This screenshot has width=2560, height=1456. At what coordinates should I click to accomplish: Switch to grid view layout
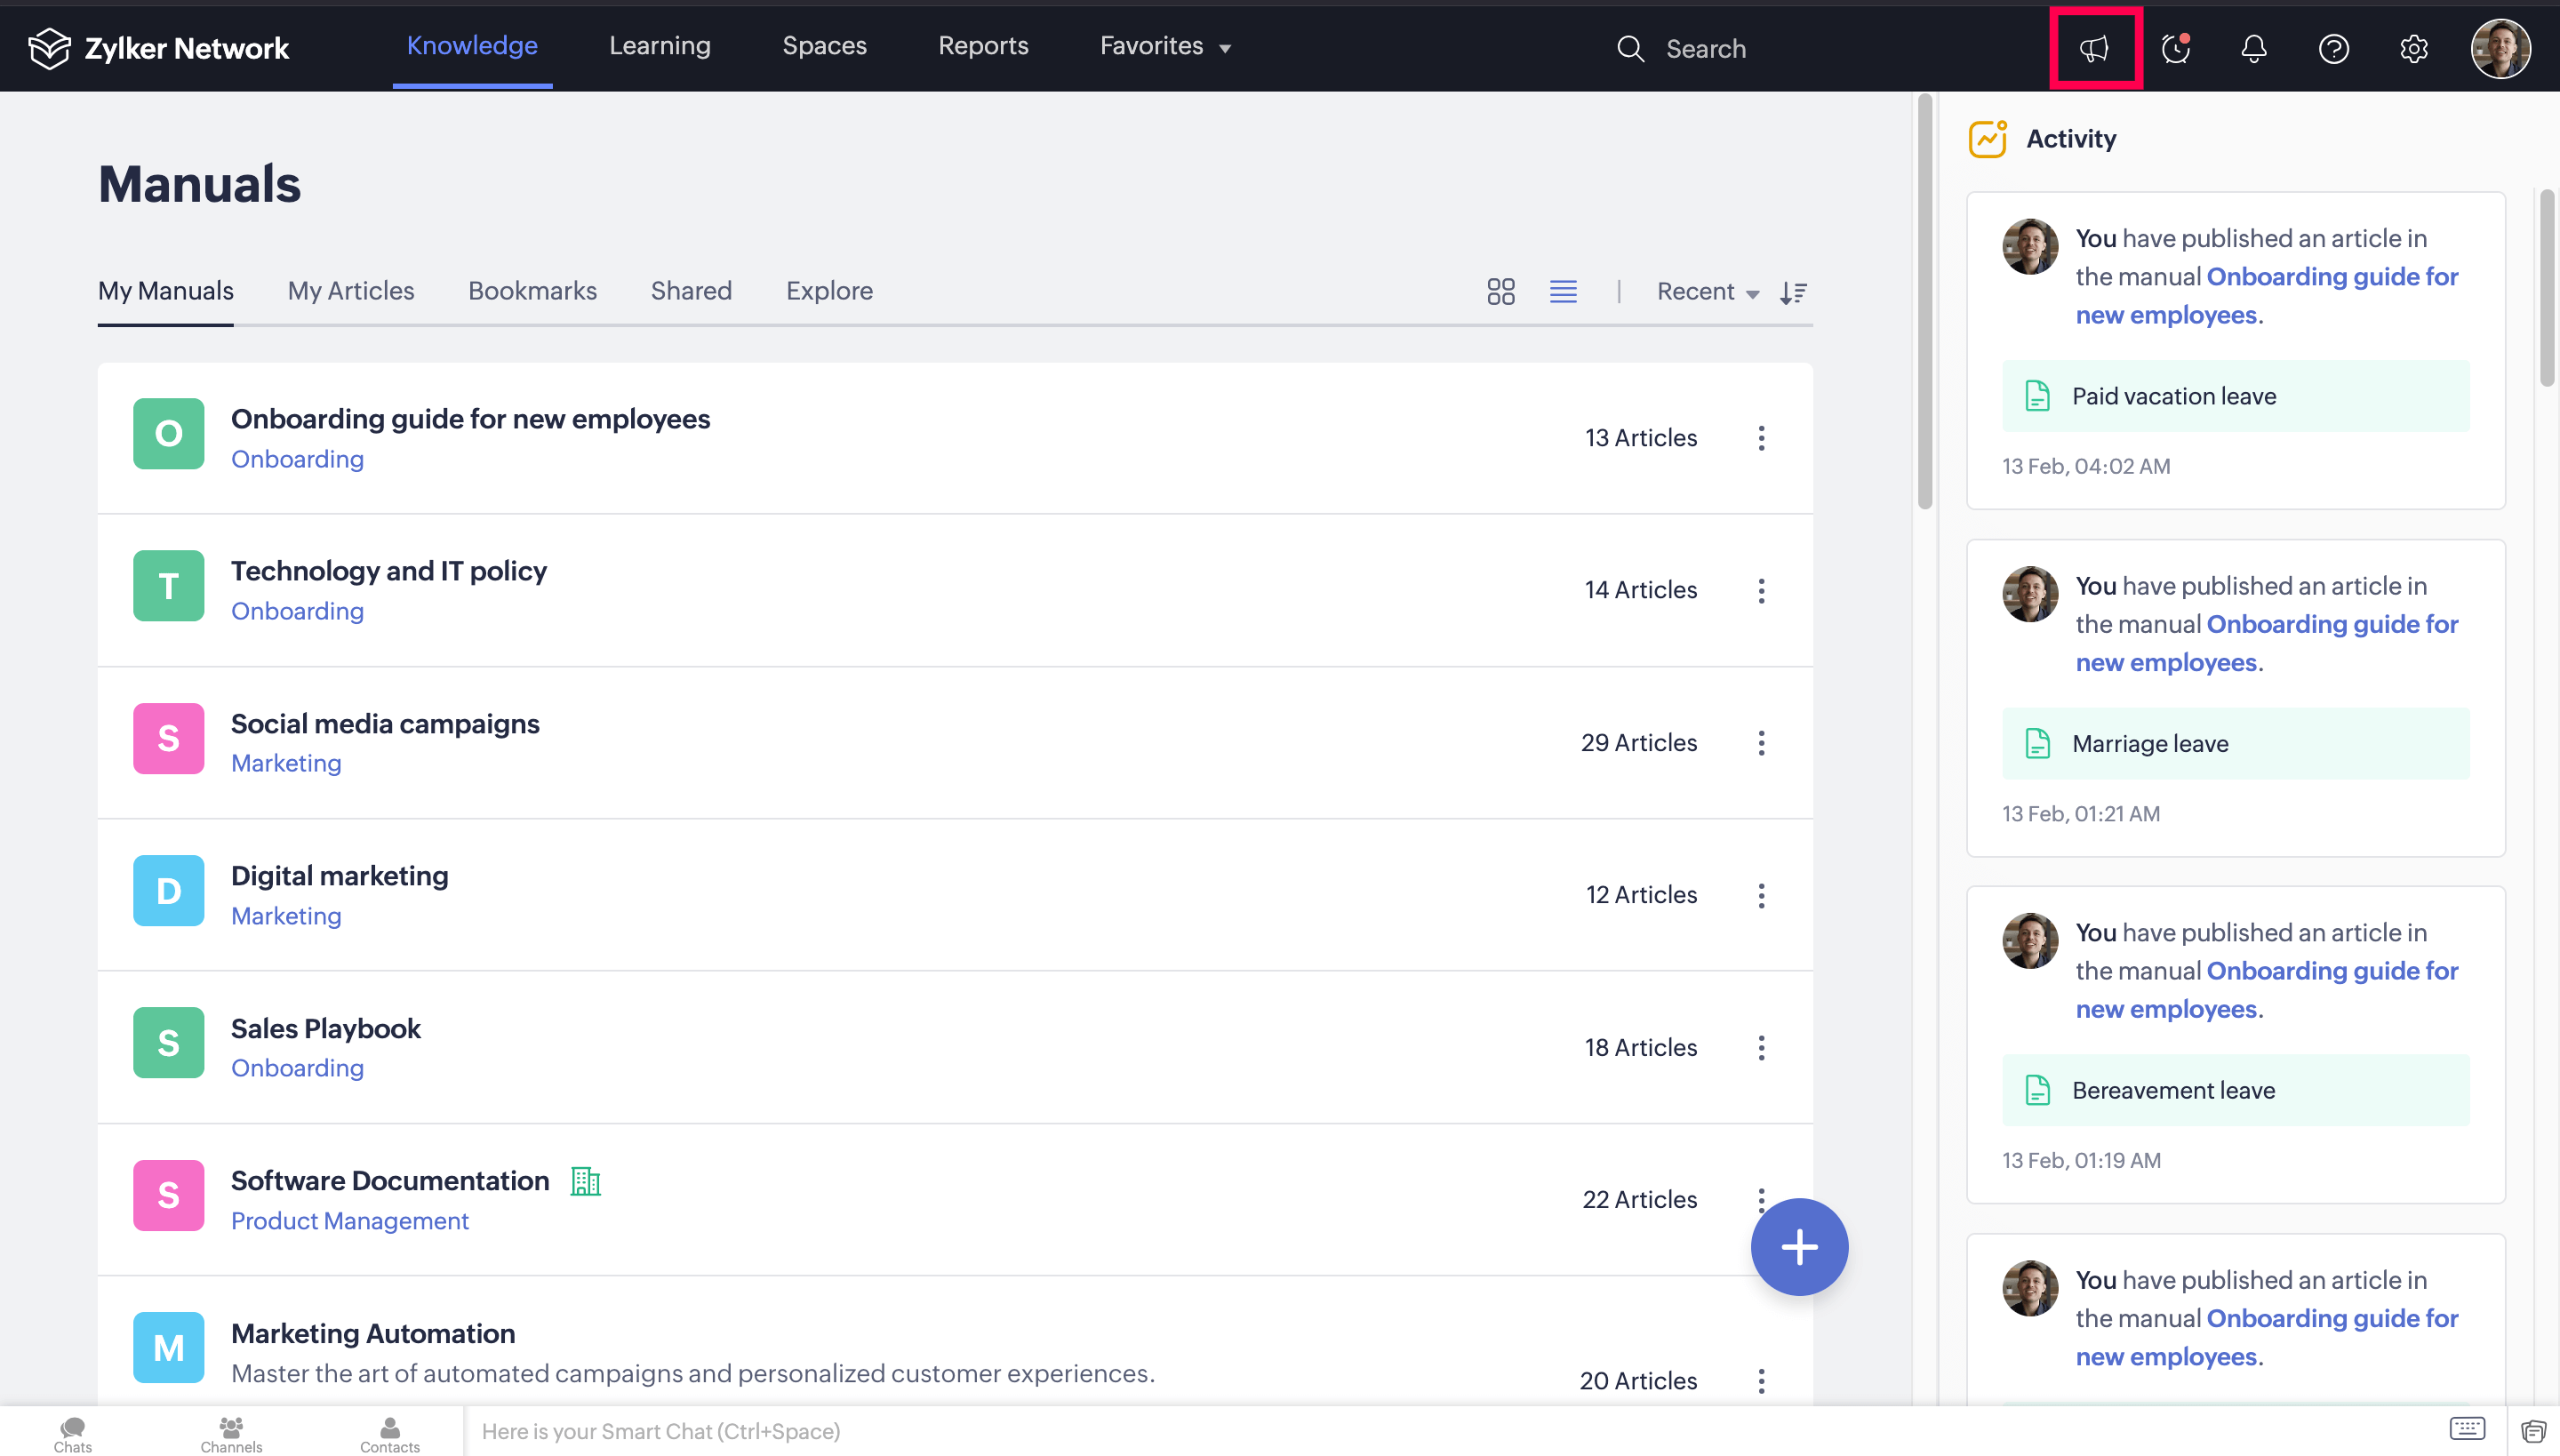tap(1500, 291)
